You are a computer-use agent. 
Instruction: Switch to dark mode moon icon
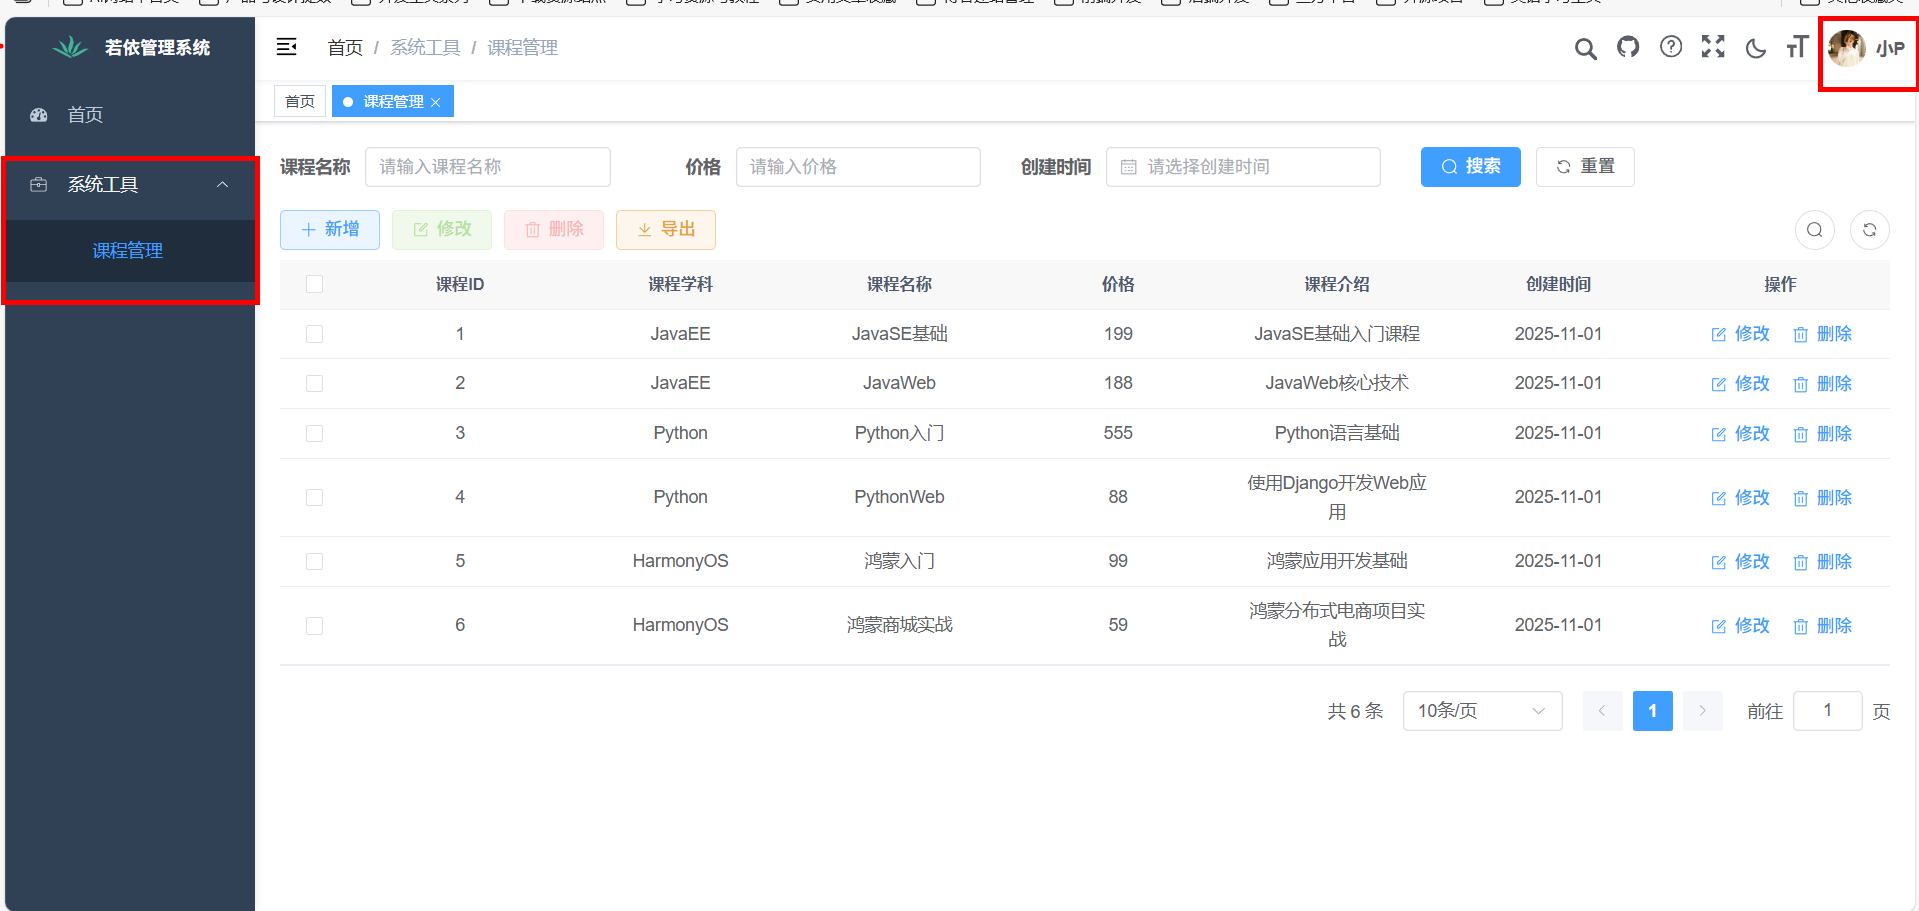(x=1755, y=48)
